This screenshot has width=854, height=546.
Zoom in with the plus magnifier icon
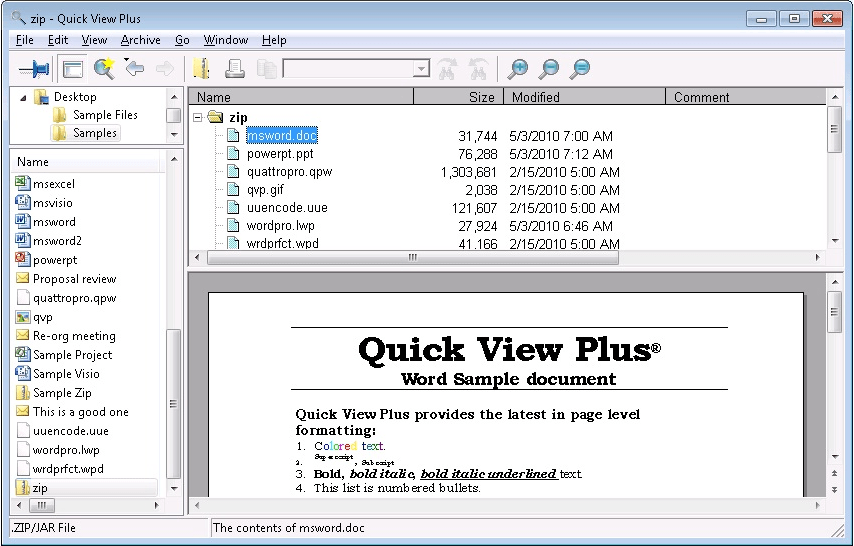coord(517,69)
